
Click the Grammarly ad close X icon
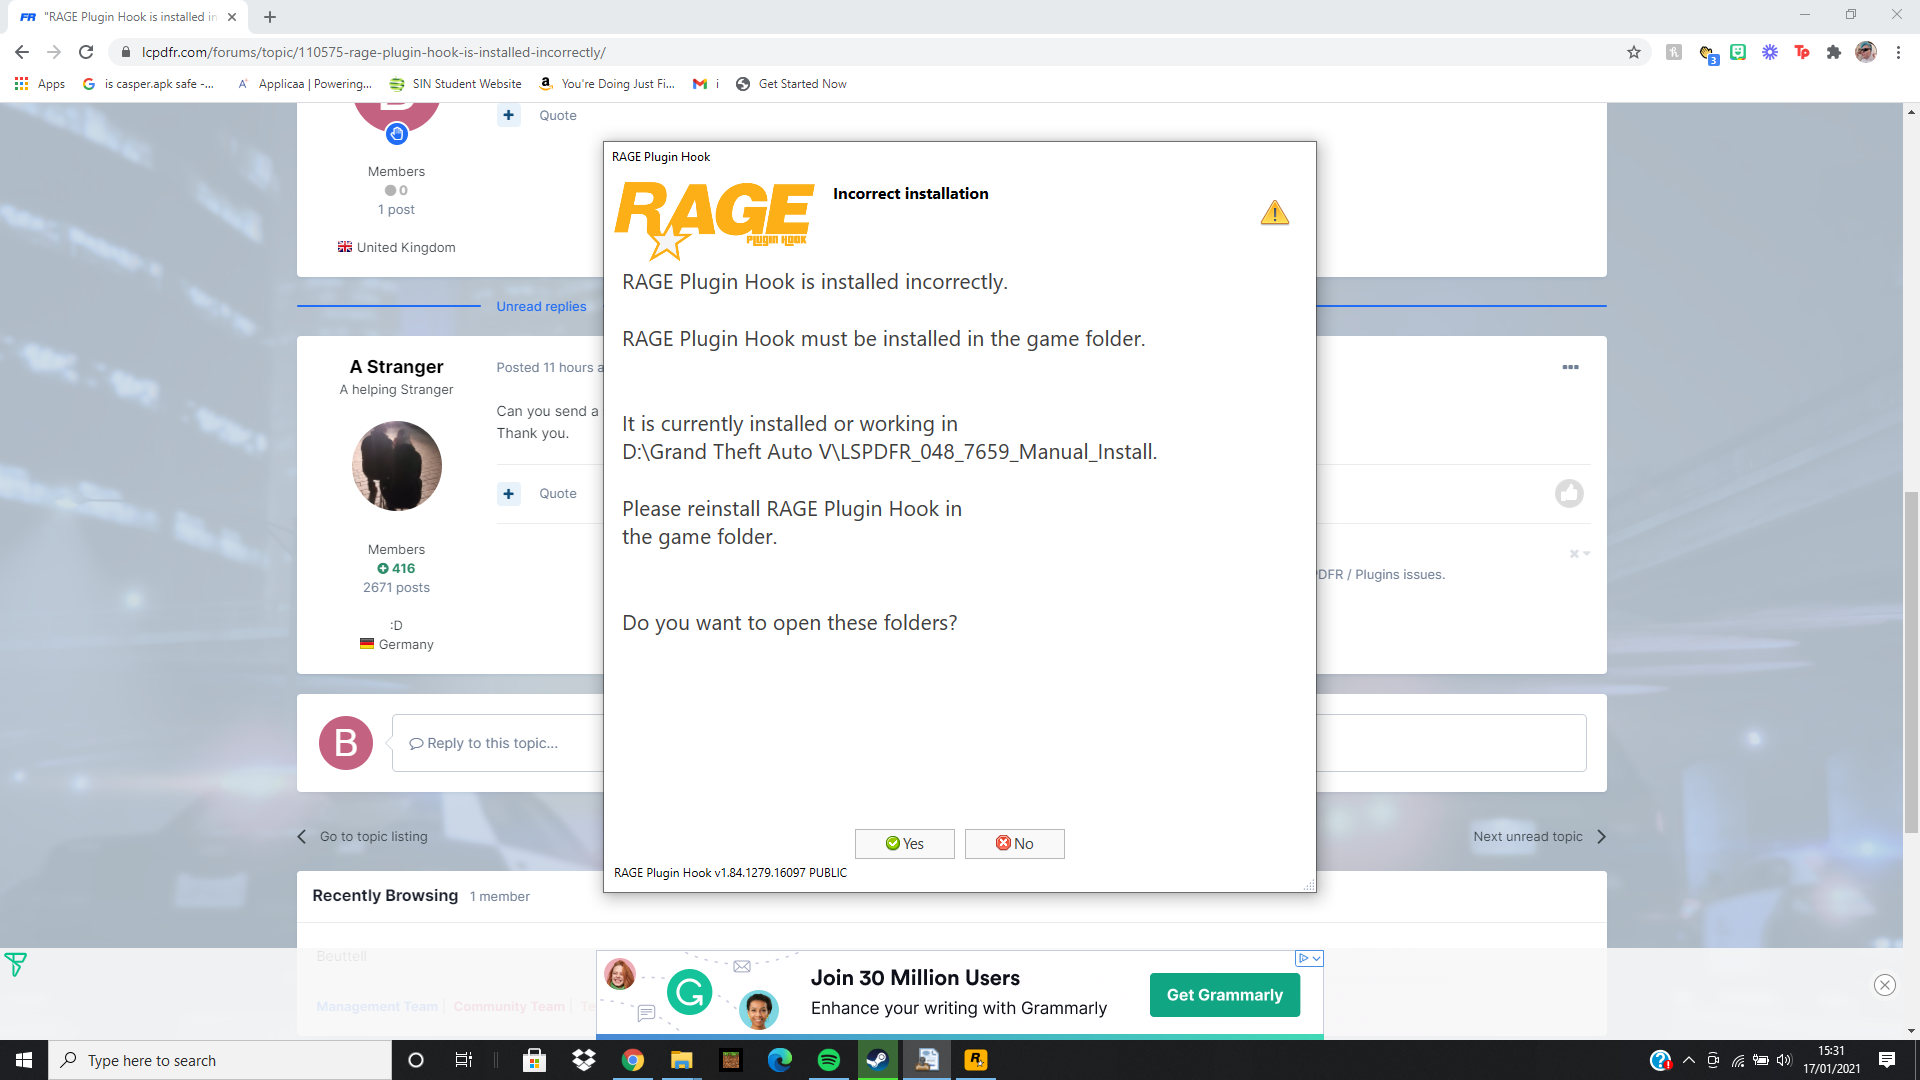point(1884,985)
